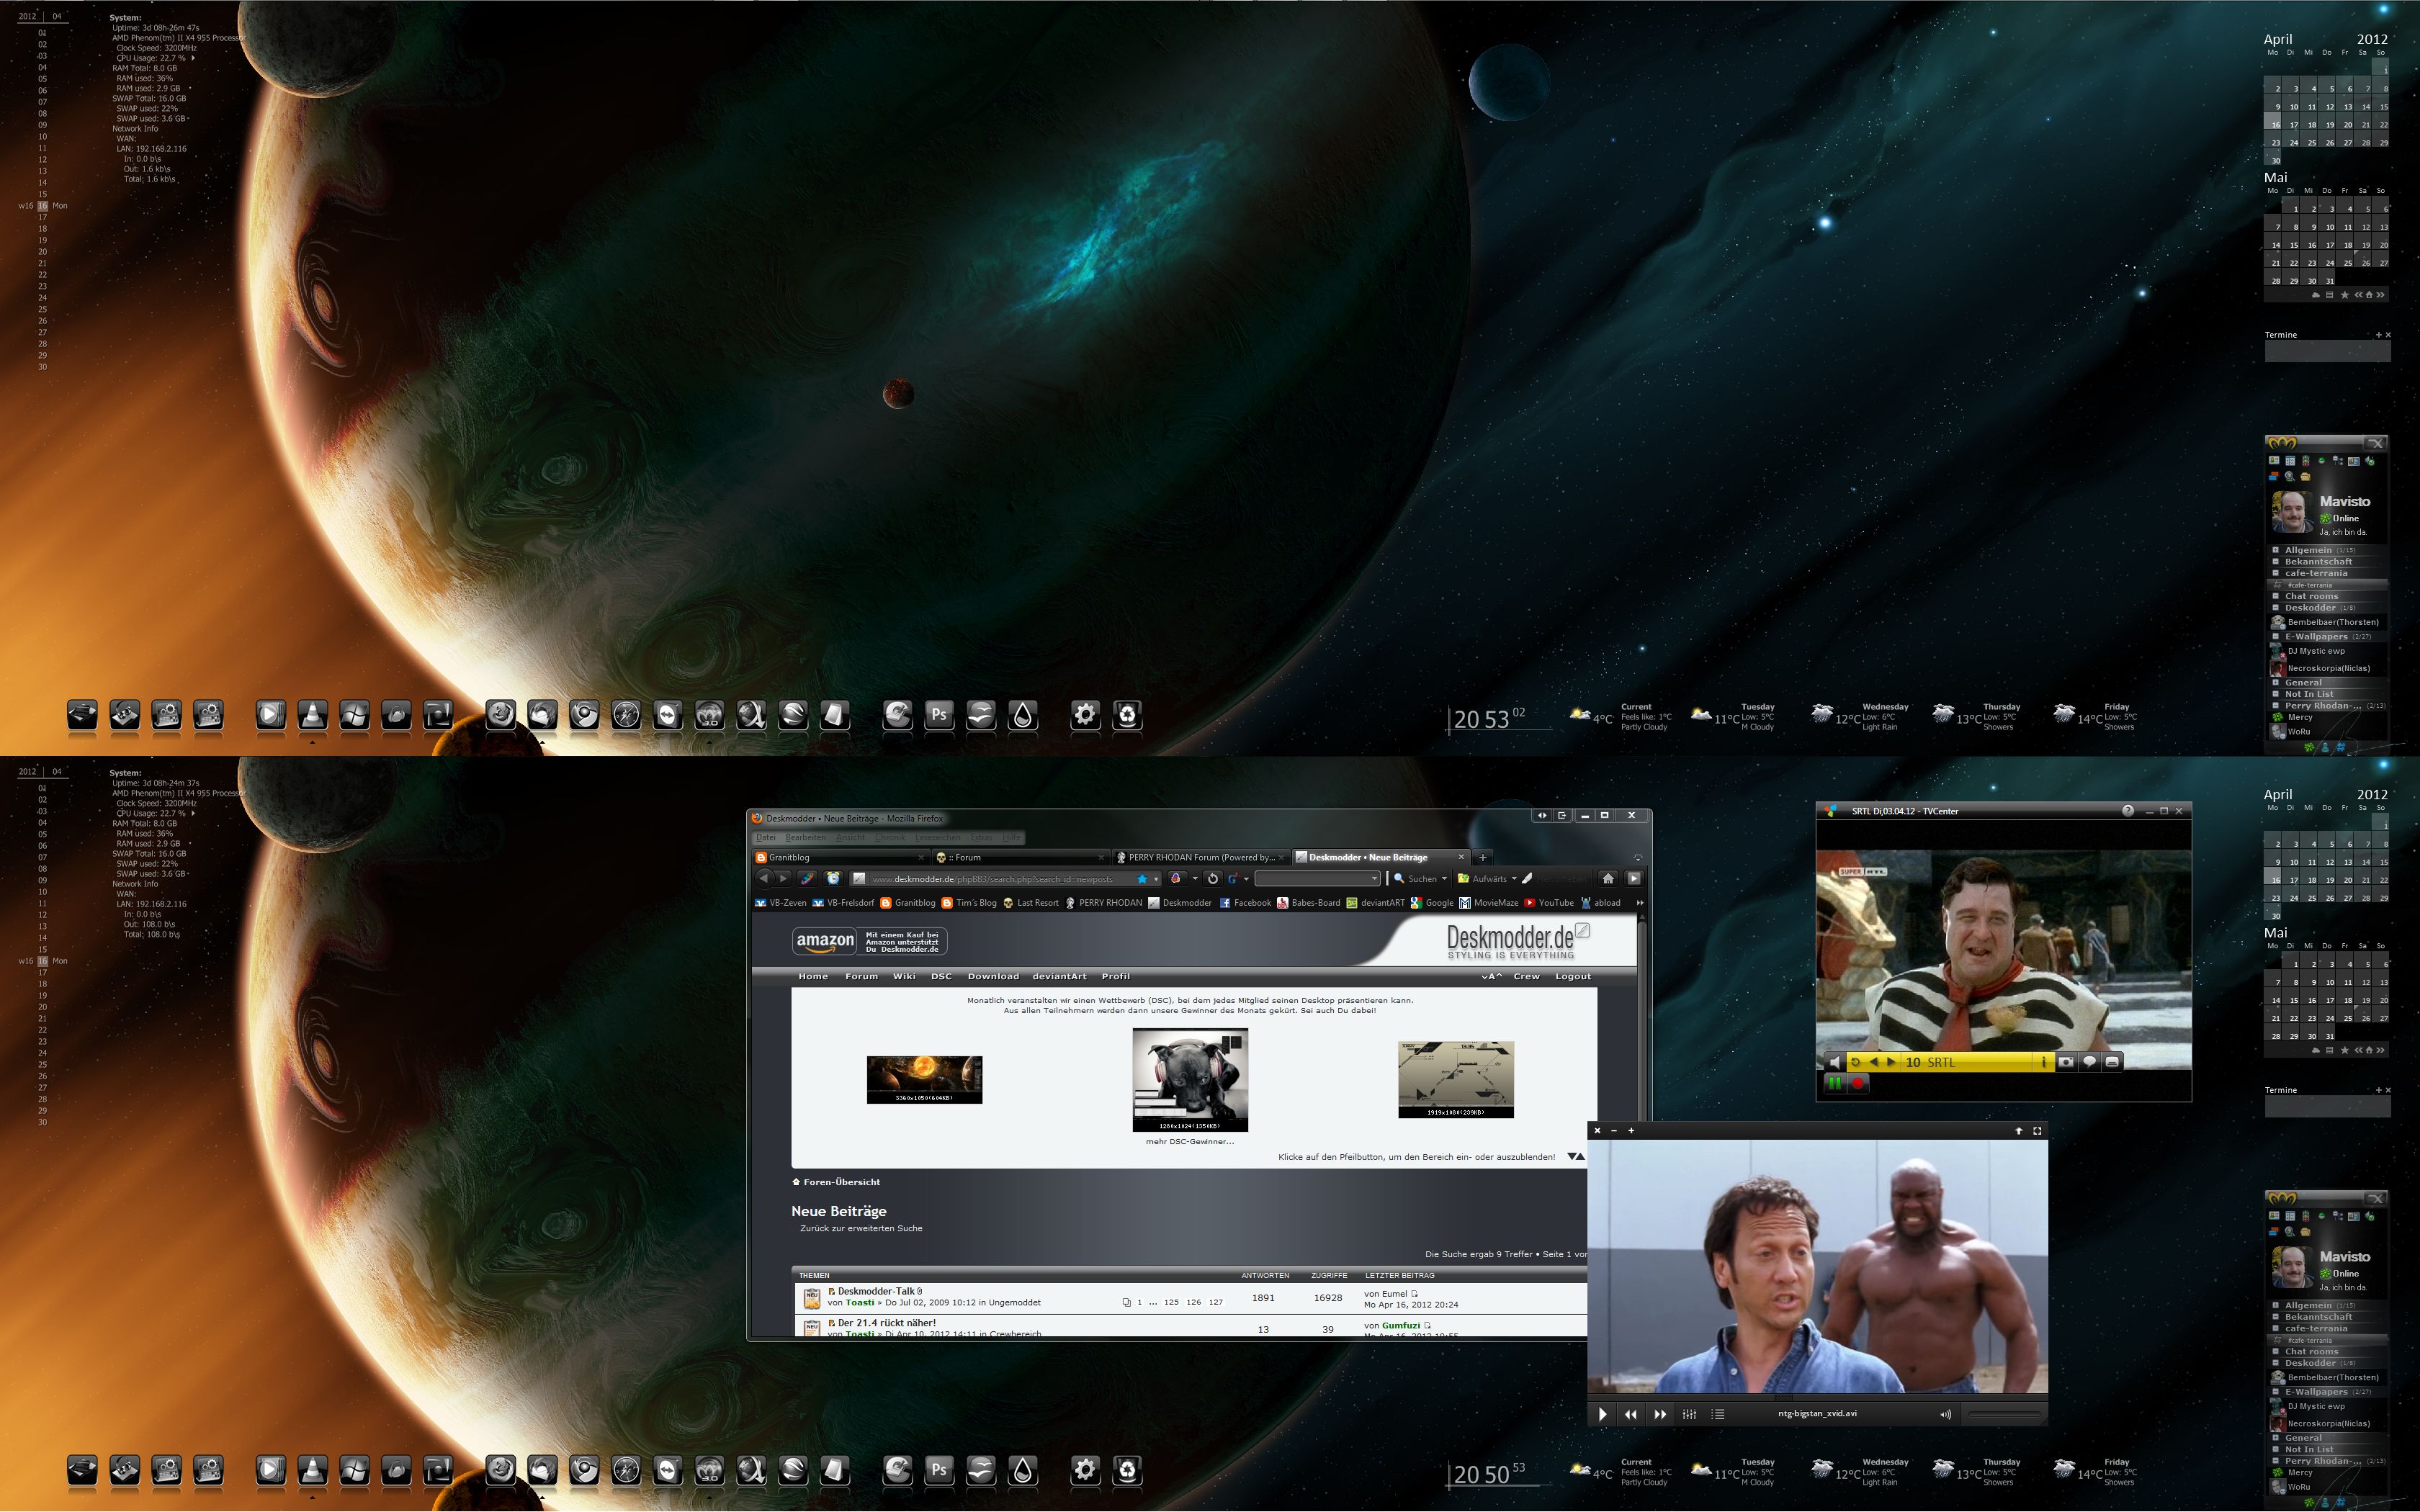Pause the TVCenter stream with green button
This screenshot has height=1512, width=2420.
(1835, 1083)
